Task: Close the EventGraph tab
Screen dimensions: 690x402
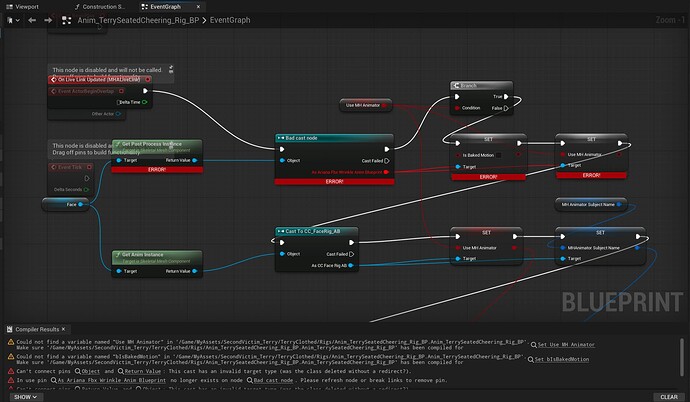Action: point(198,7)
